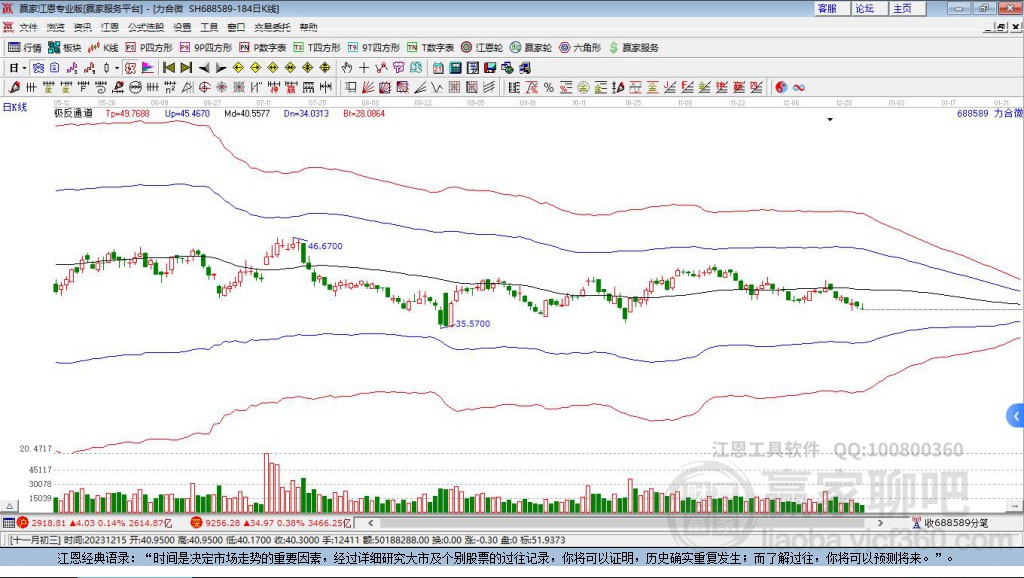This screenshot has width=1024, height=578.
Task: Open the calculator icon in toolbar
Action: [x=455, y=67]
